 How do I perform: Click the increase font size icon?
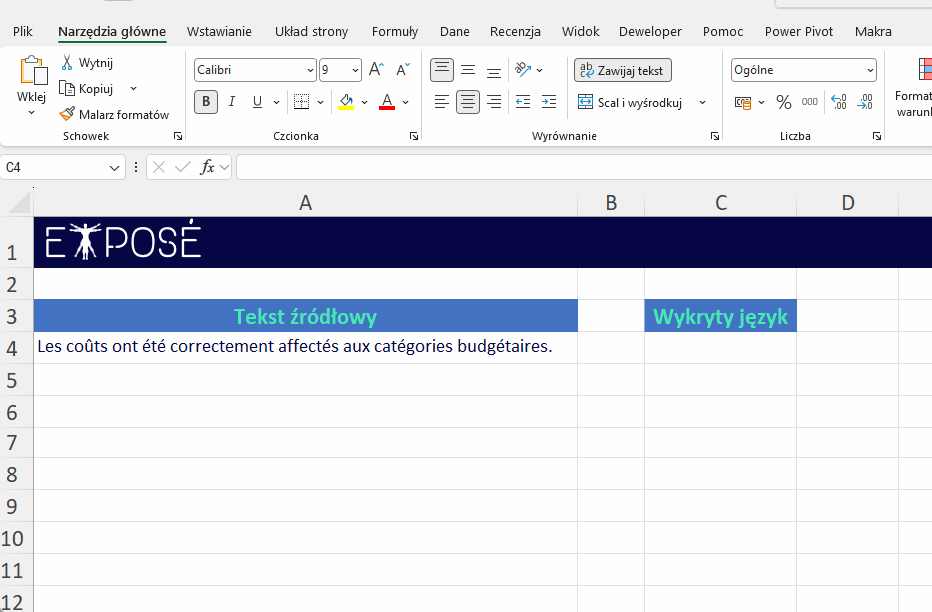[376, 70]
